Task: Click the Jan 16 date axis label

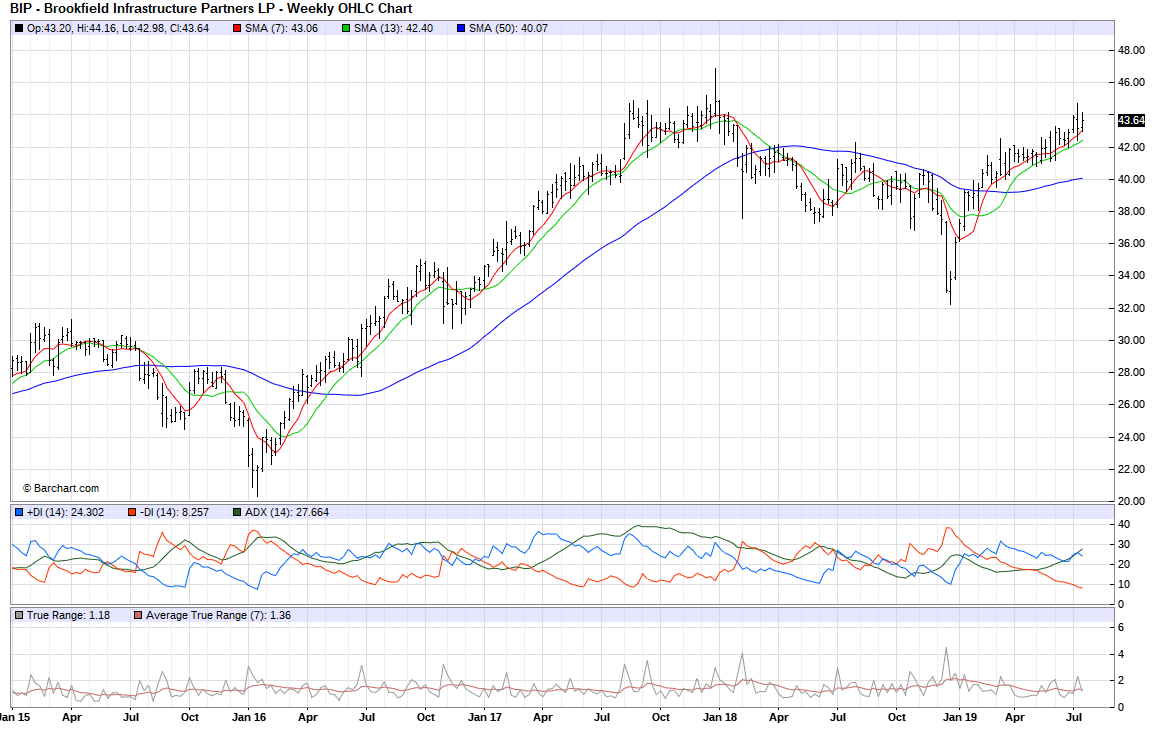Action: click(x=249, y=717)
